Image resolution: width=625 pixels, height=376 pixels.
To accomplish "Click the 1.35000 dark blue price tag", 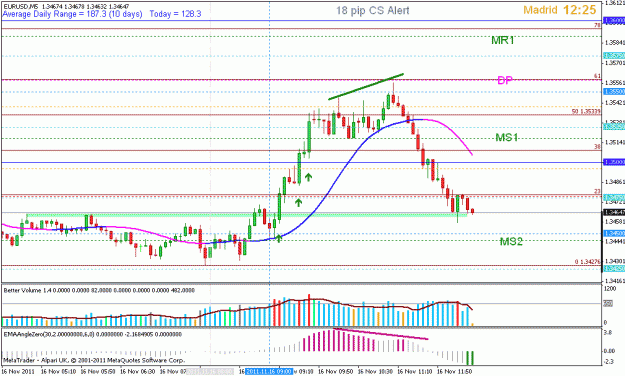I will [x=614, y=162].
